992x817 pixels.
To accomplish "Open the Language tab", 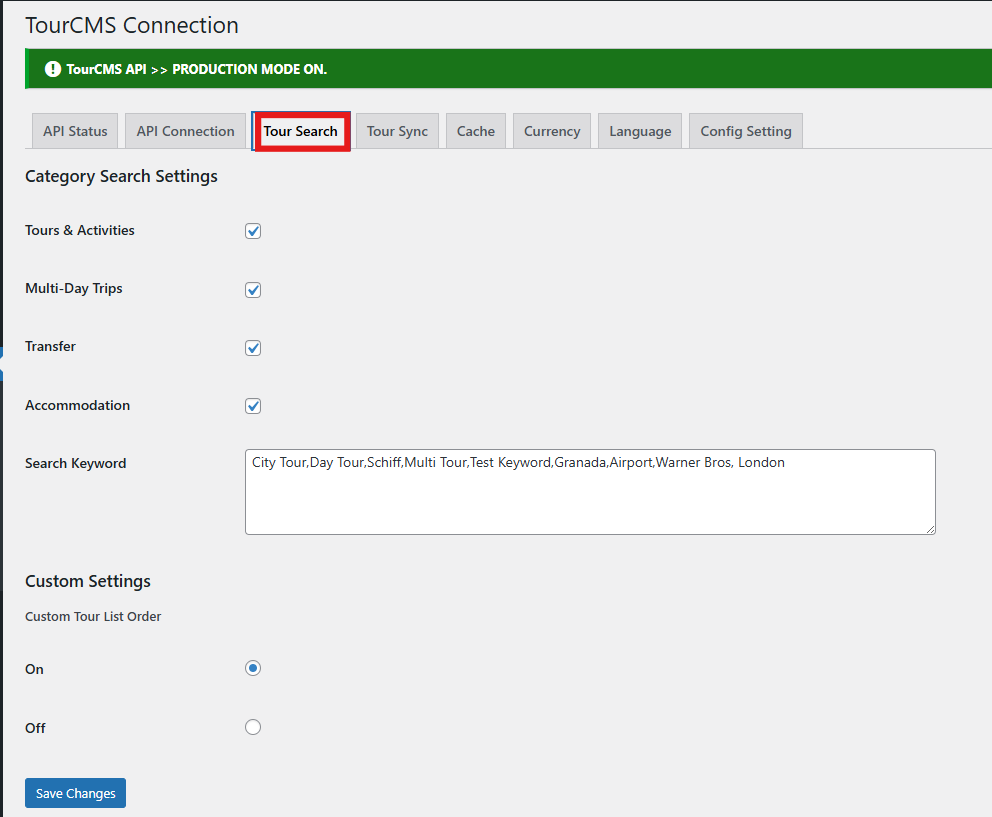I will 640,131.
